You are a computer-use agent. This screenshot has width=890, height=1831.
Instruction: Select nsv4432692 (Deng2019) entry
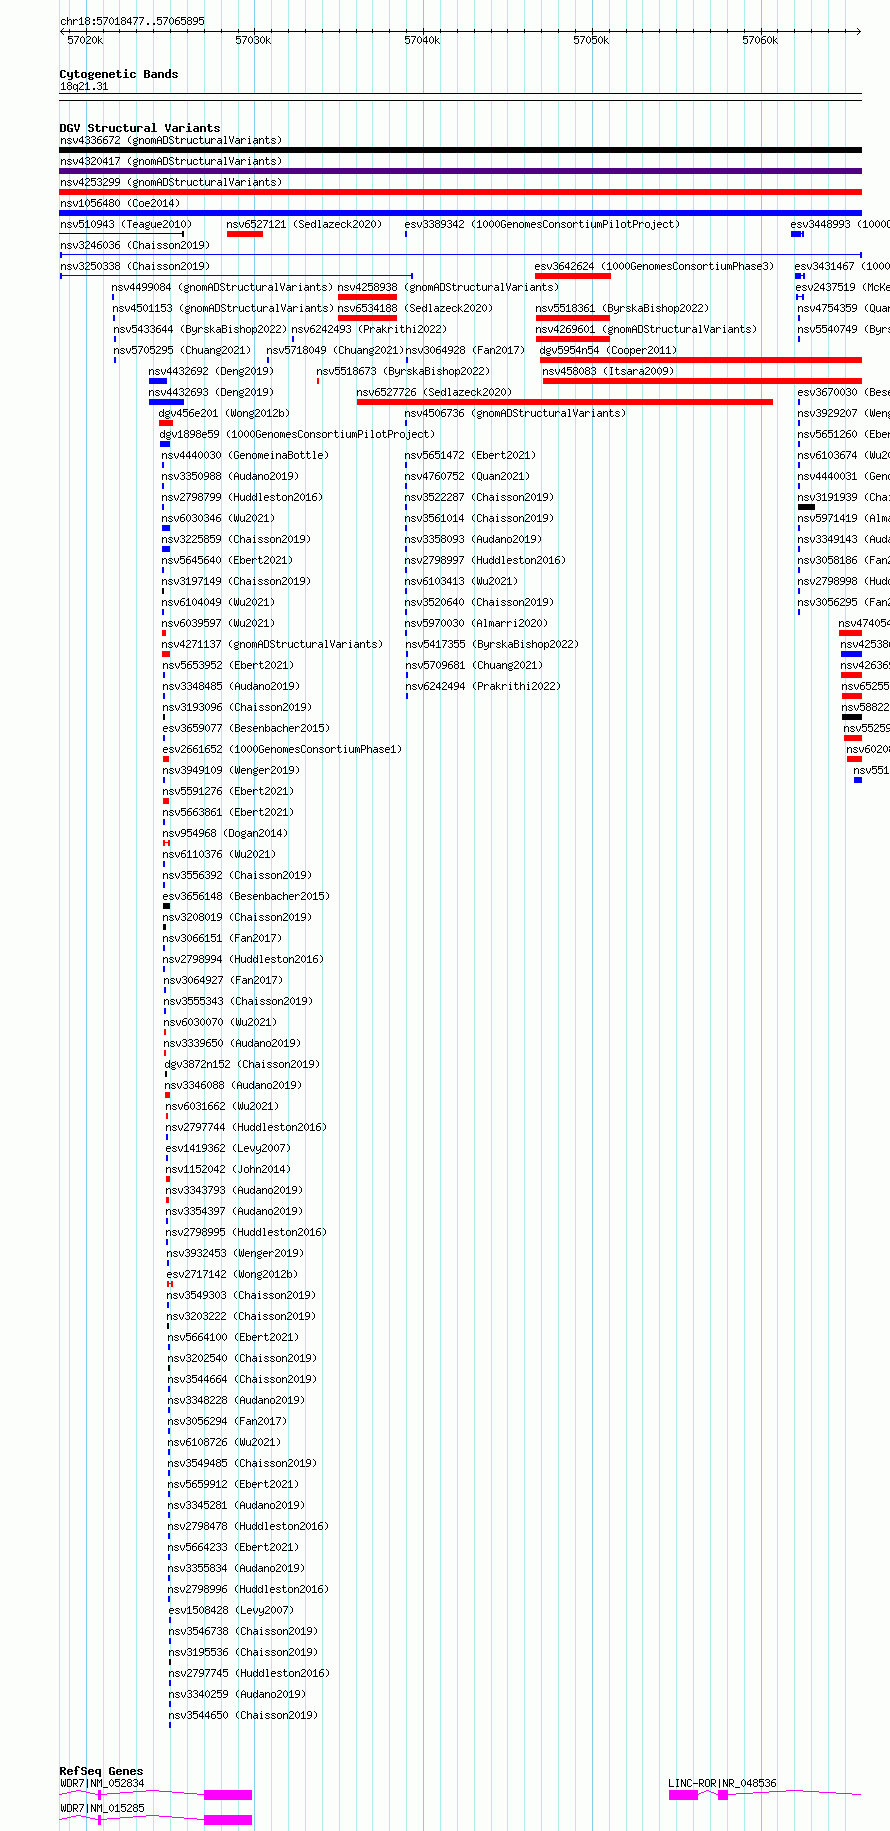pos(211,371)
